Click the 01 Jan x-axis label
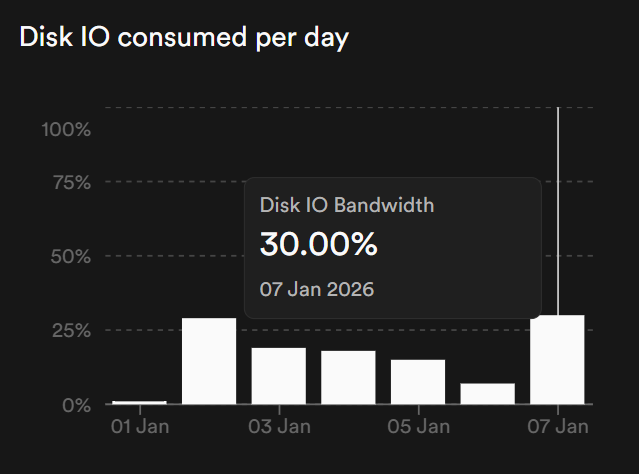Image resolution: width=639 pixels, height=474 pixels. click(139, 427)
